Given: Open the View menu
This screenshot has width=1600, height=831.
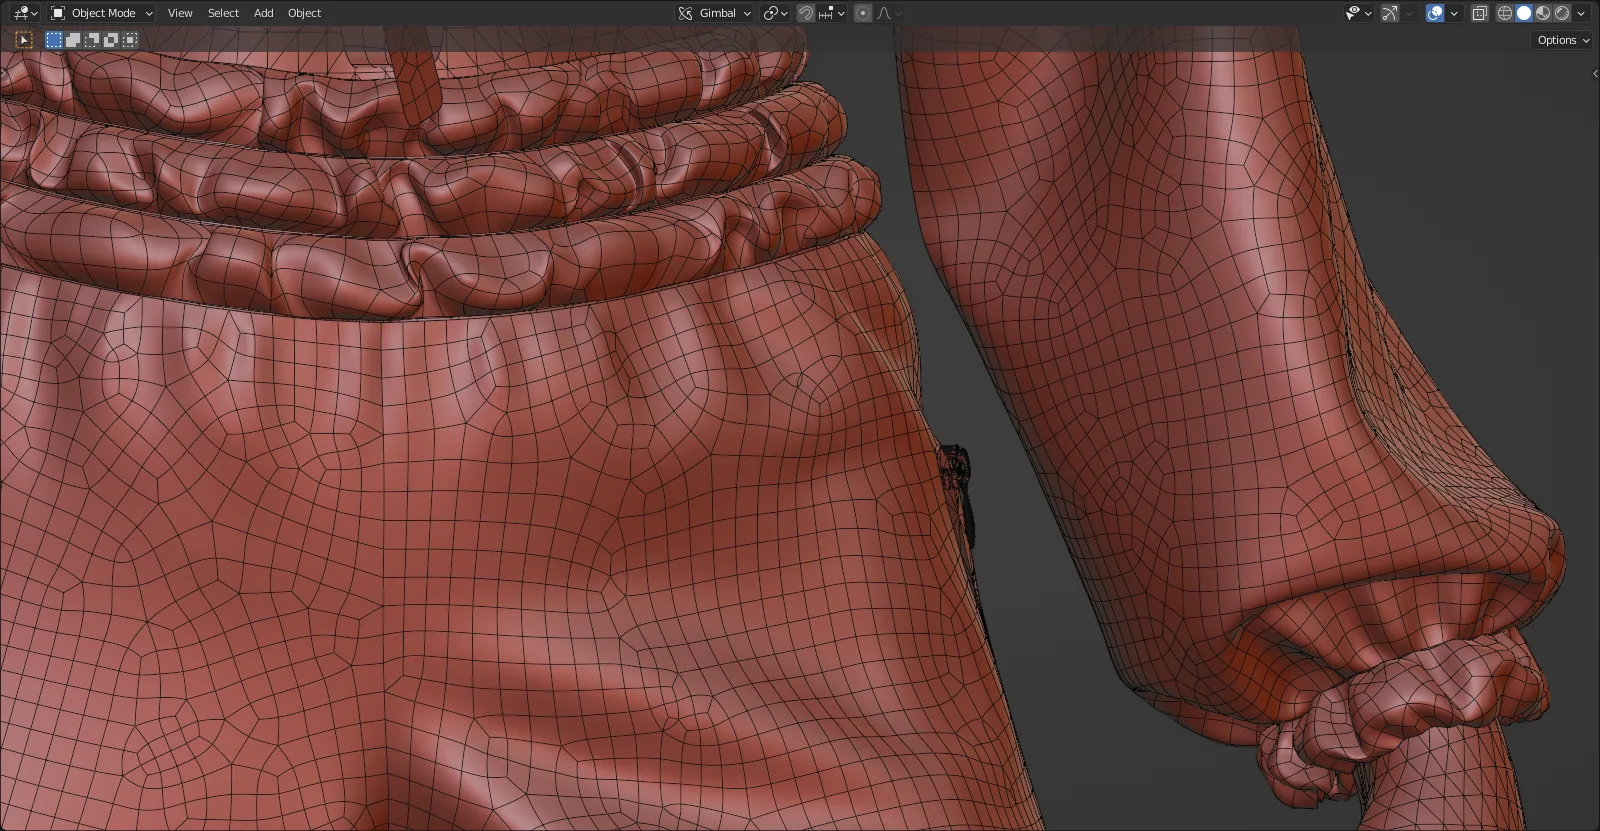Looking at the screenshot, I should pyautogui.click(x=180, y=13).
